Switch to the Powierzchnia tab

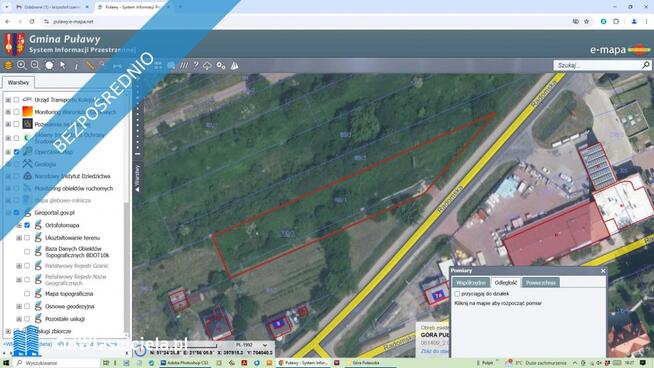[x=541, y=282]
